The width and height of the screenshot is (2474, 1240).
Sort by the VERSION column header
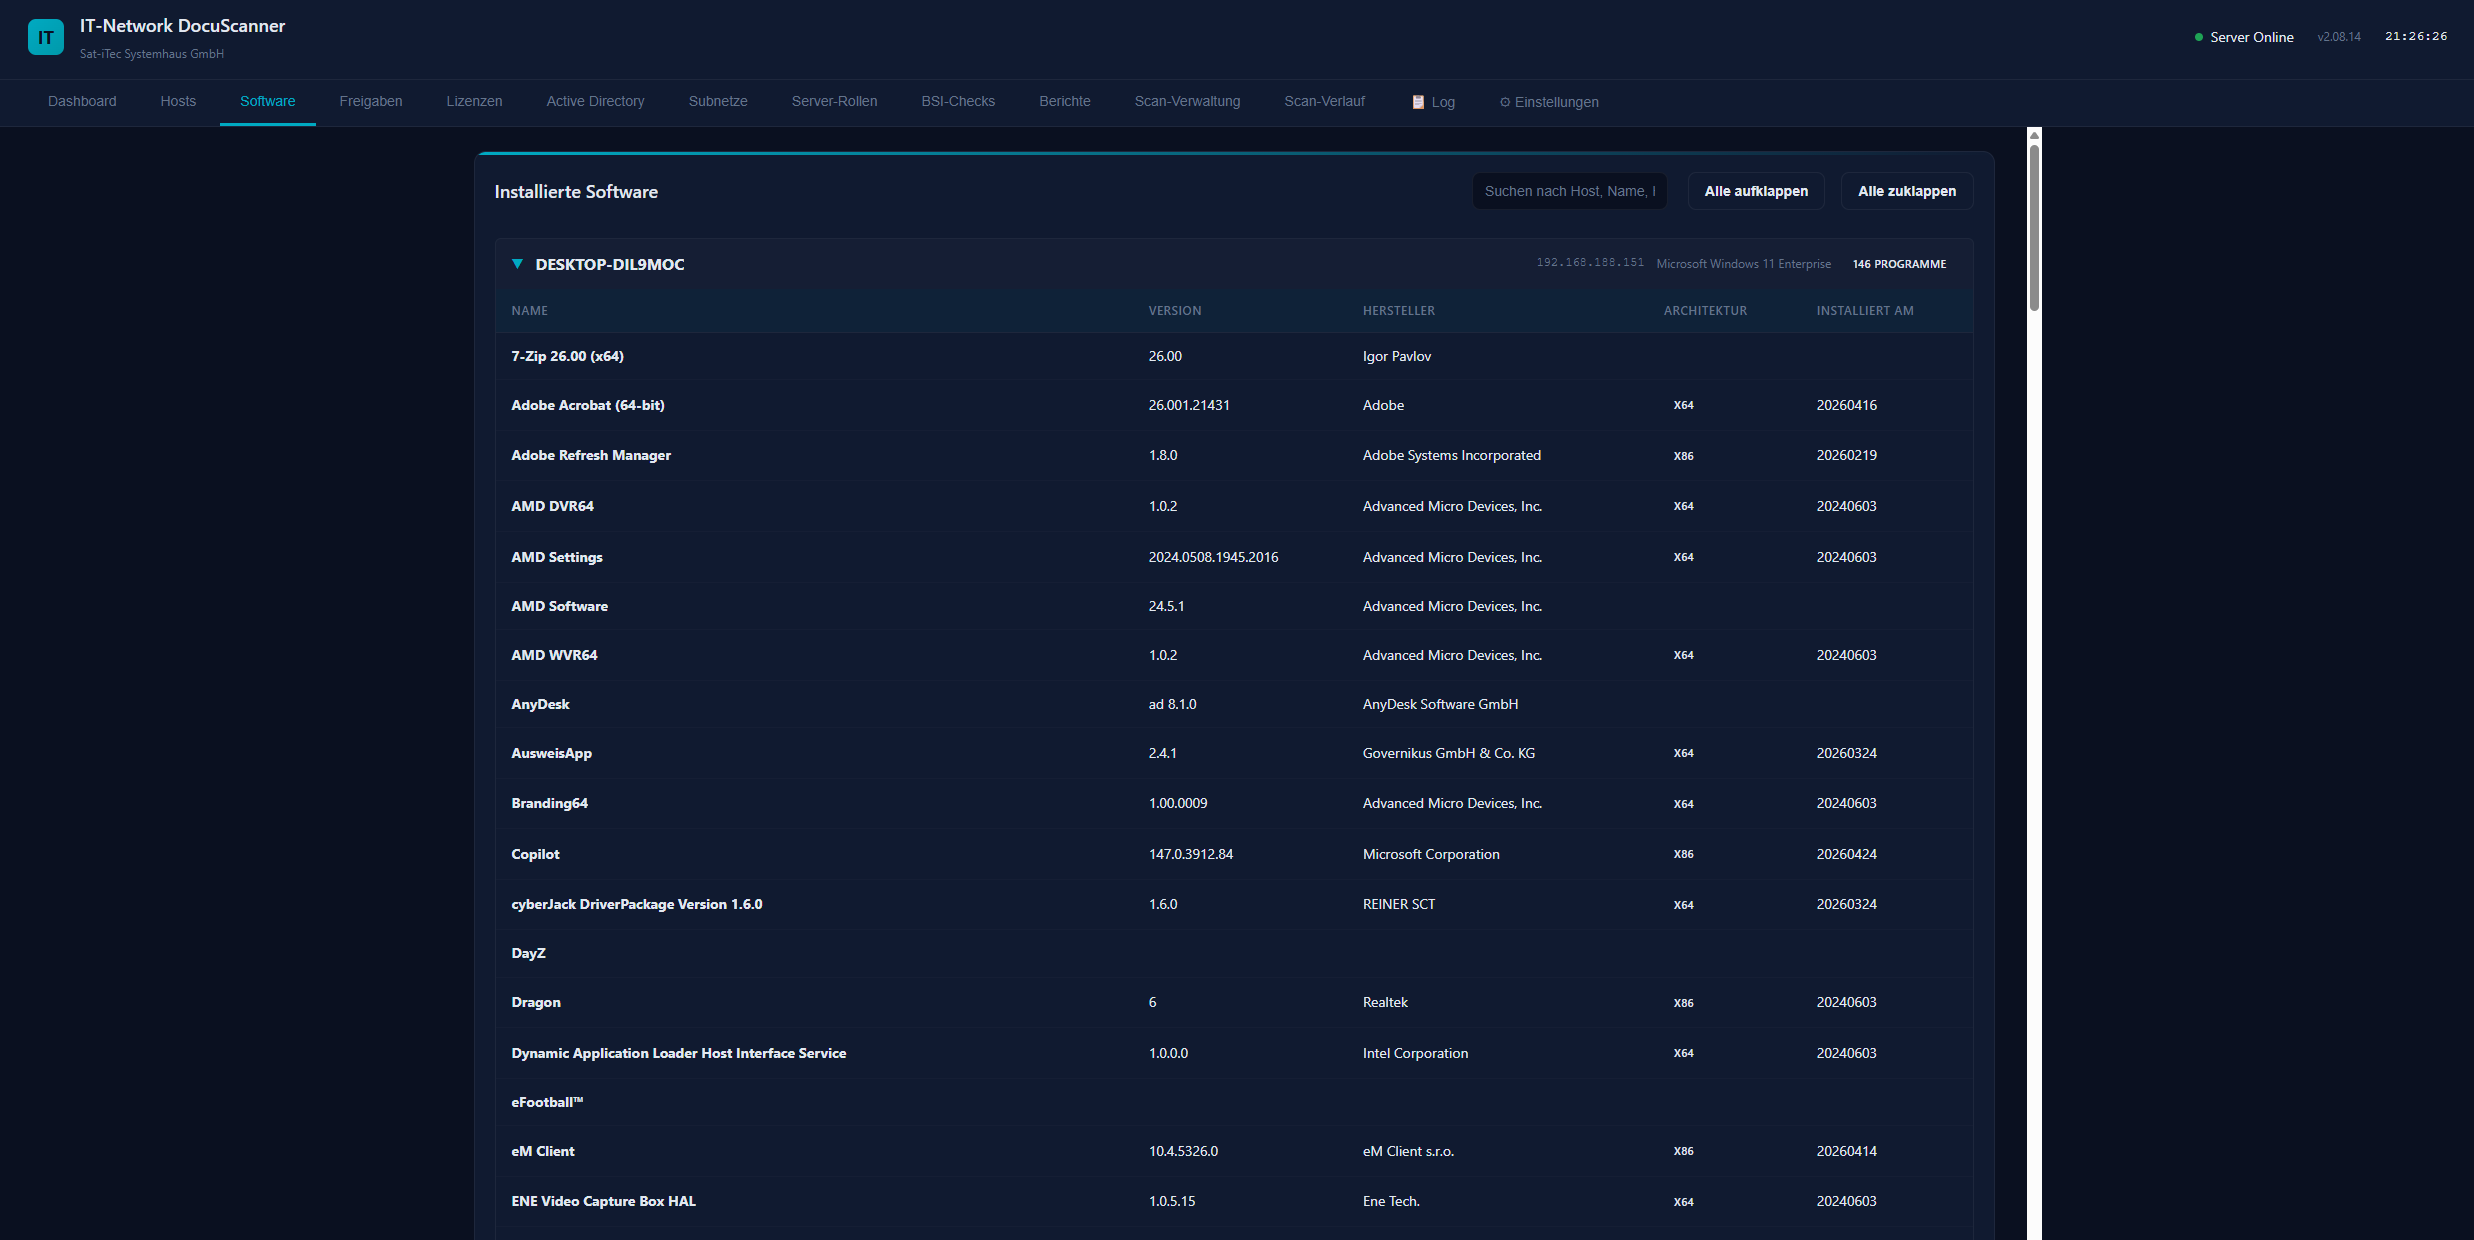[x=1175, y=310]
